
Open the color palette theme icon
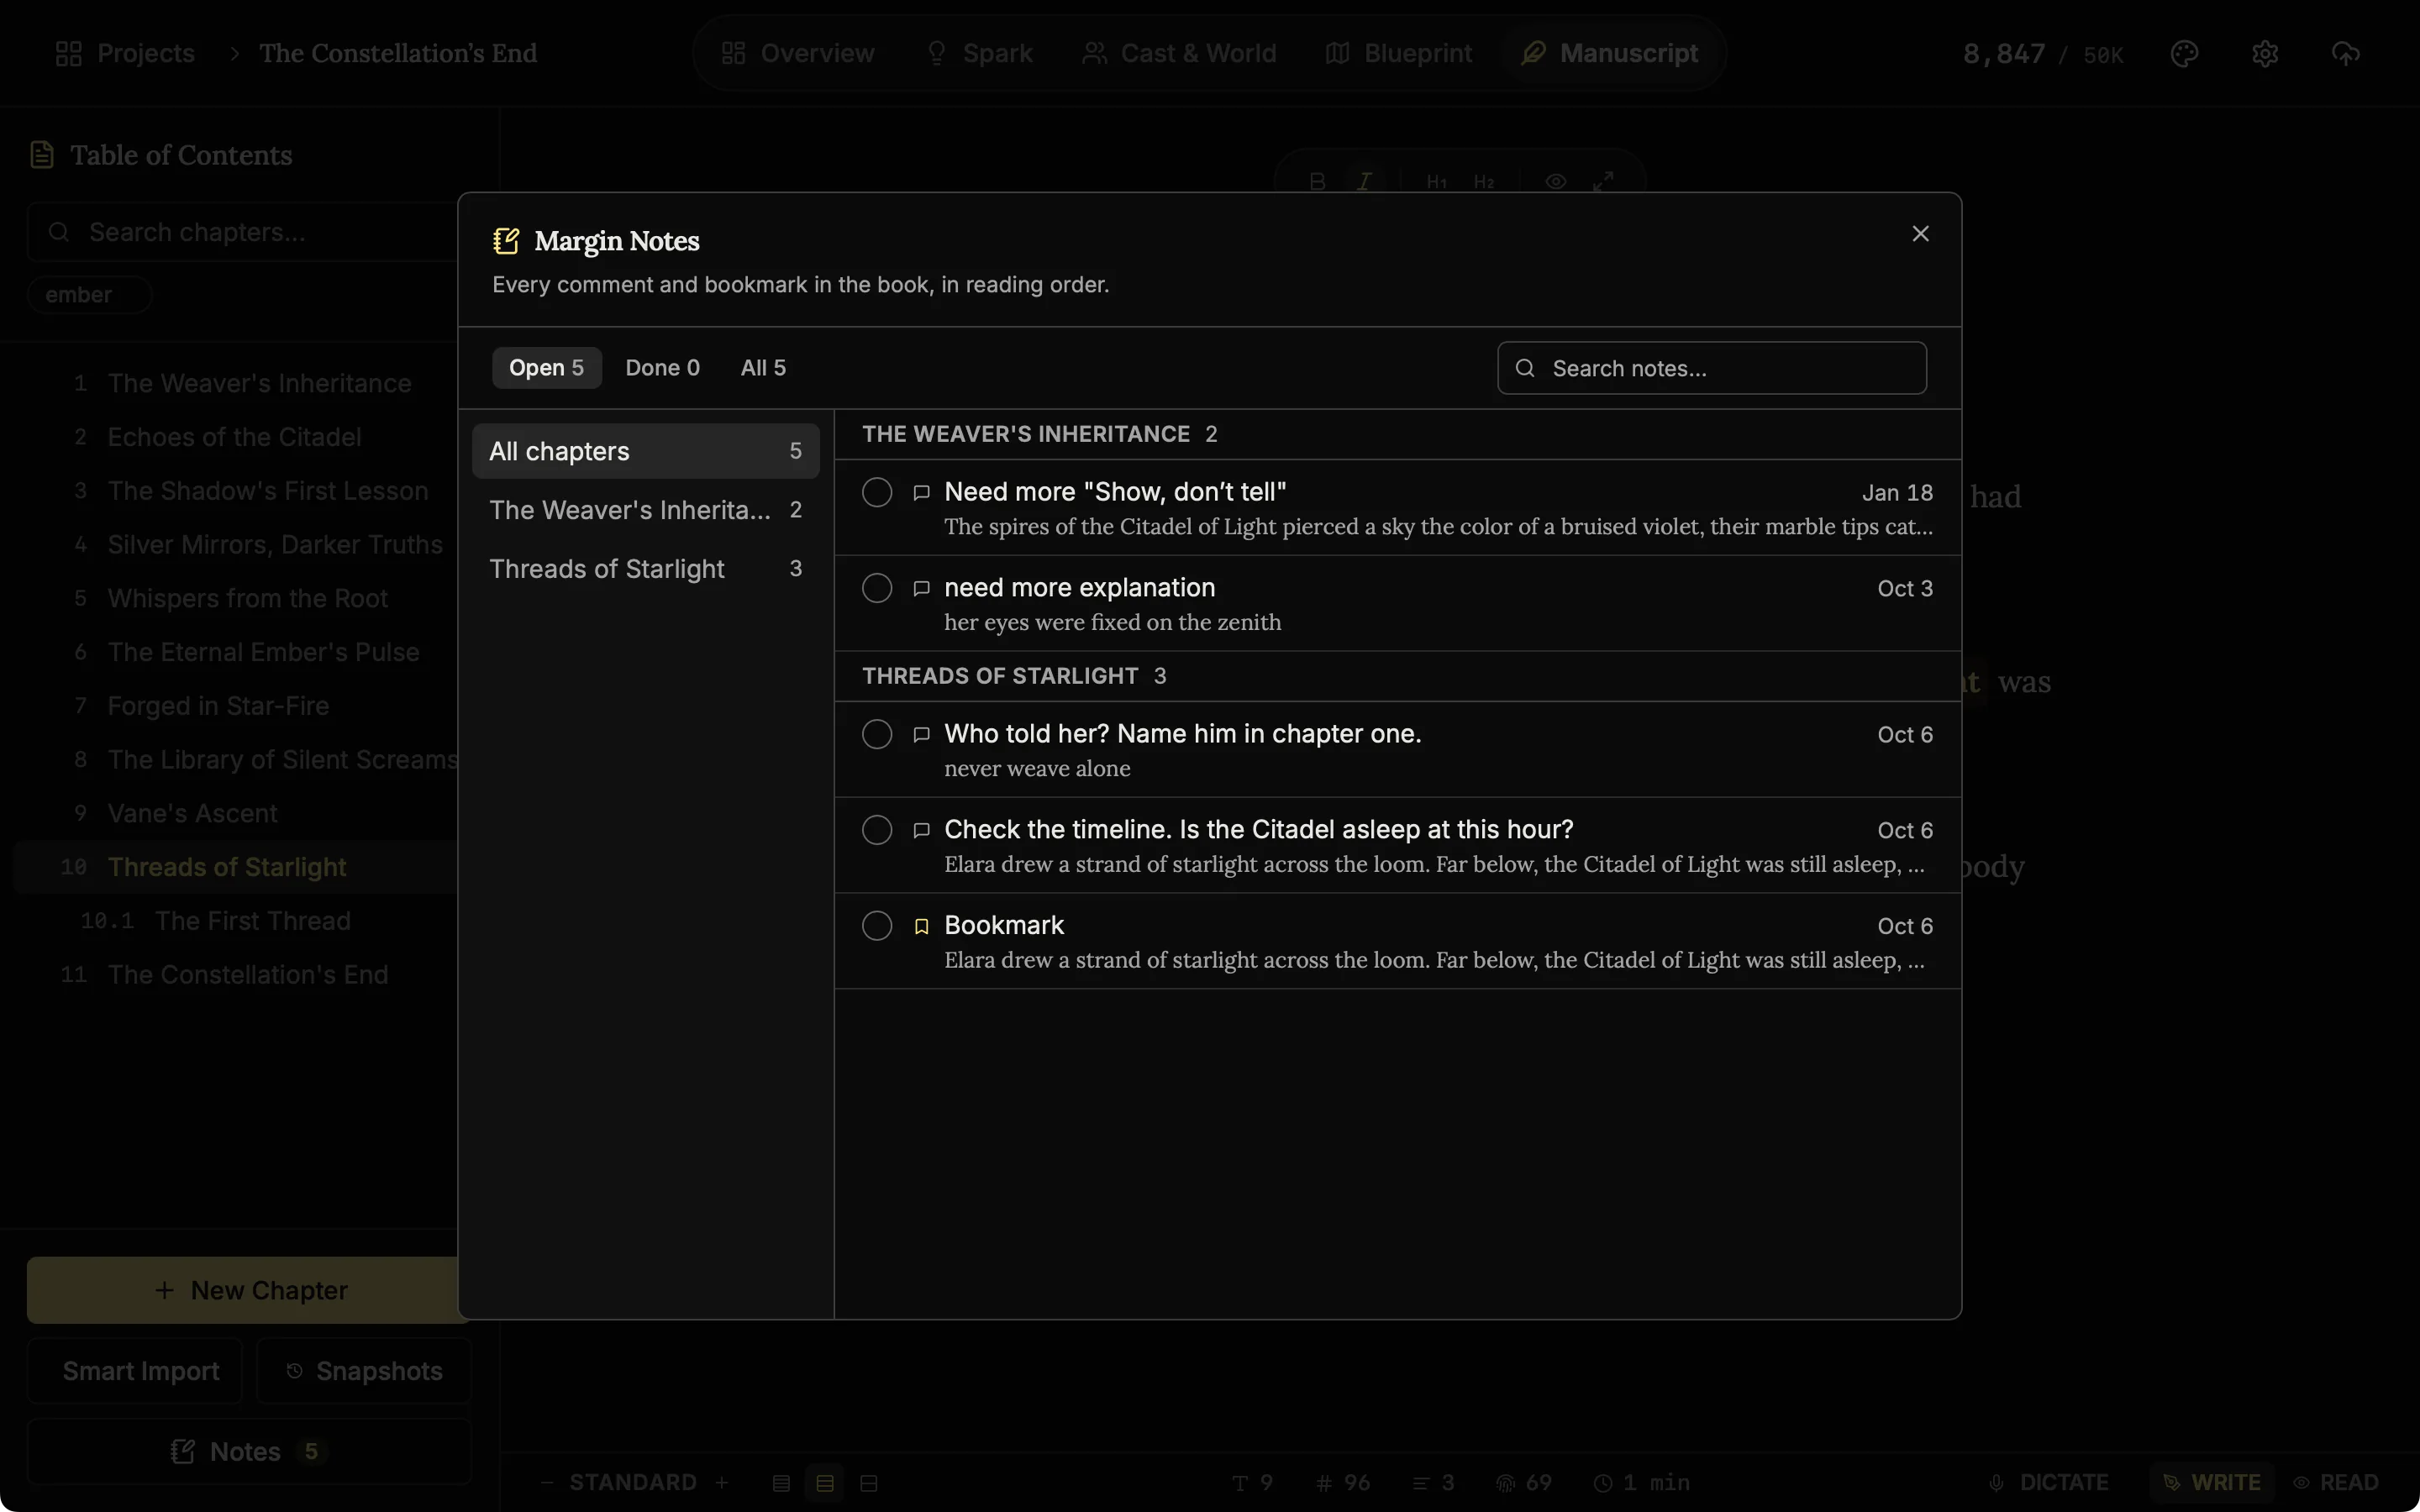[2185, 53]
